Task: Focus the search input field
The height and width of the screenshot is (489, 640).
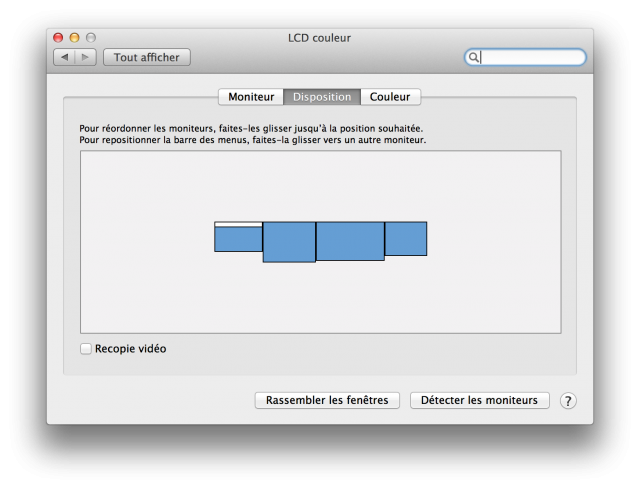Action: pos(525,57)
